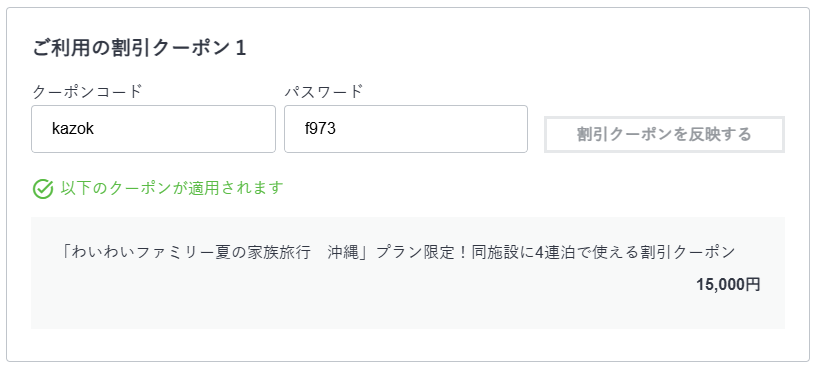Screen dimensions: 822x371
Task: Click the 割引クーポンを反映する button
Action: (x=664, y=134)
